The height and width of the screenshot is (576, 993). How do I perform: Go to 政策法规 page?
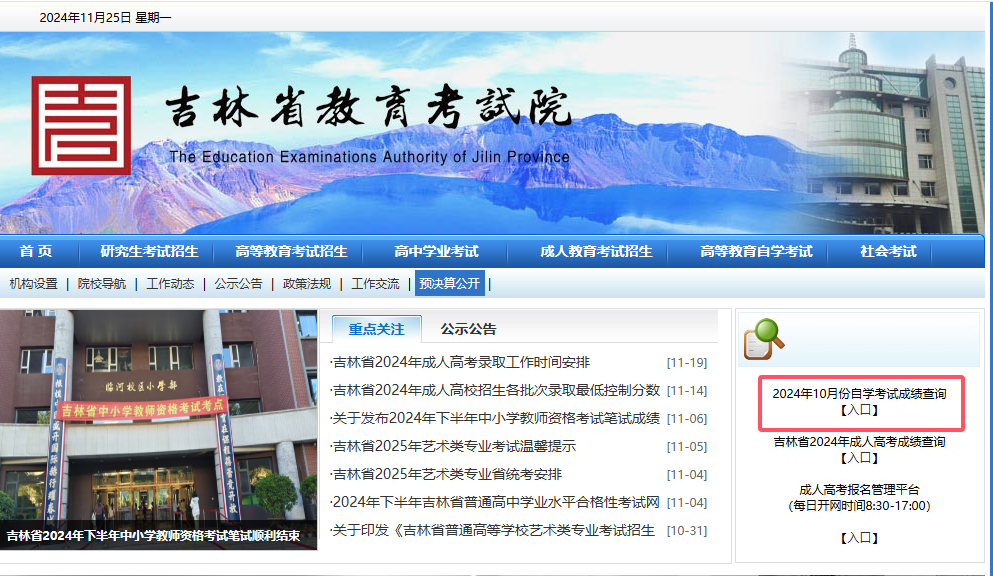tap(307, 284)
